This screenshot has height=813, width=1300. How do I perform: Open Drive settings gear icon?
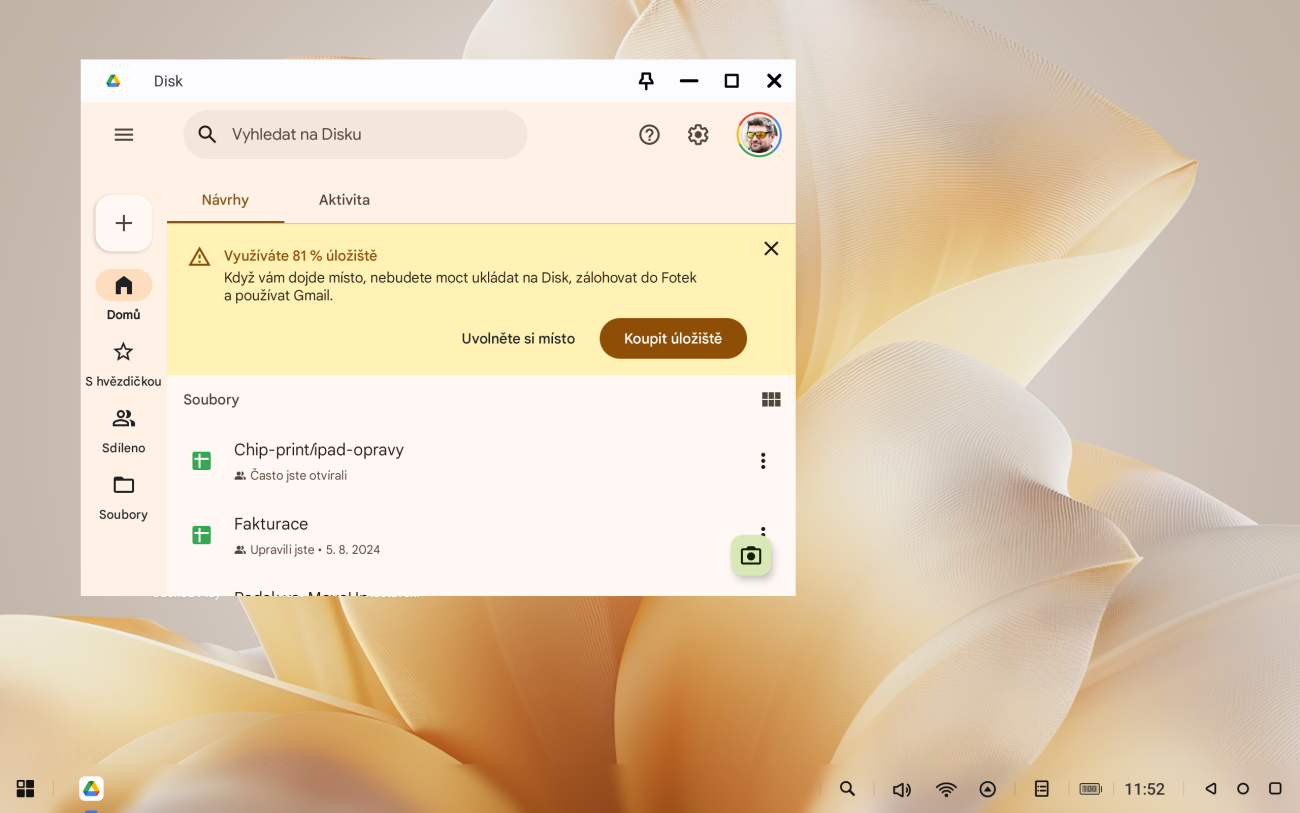(x=698, y=134)
